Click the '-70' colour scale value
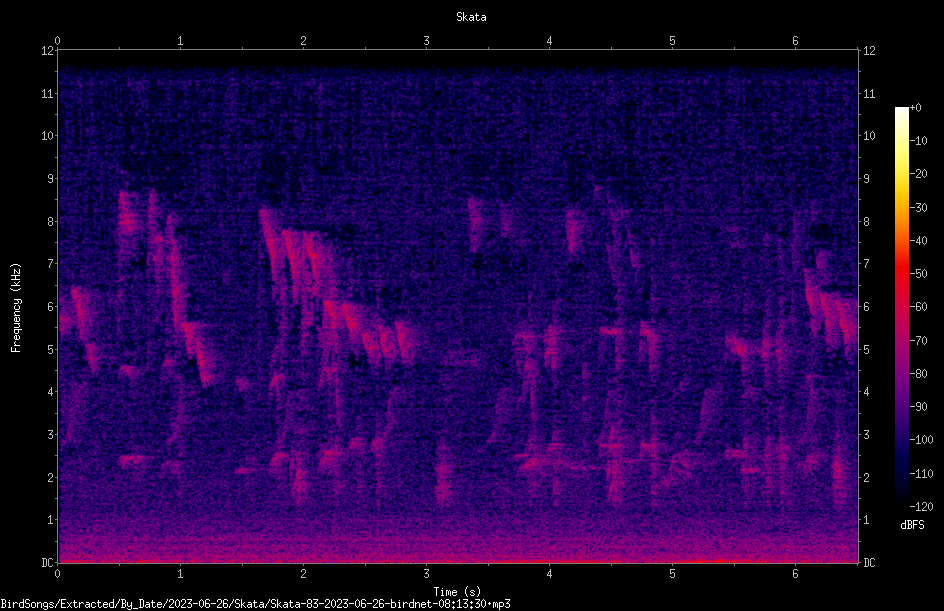944x611 pixels. point(918,341)
